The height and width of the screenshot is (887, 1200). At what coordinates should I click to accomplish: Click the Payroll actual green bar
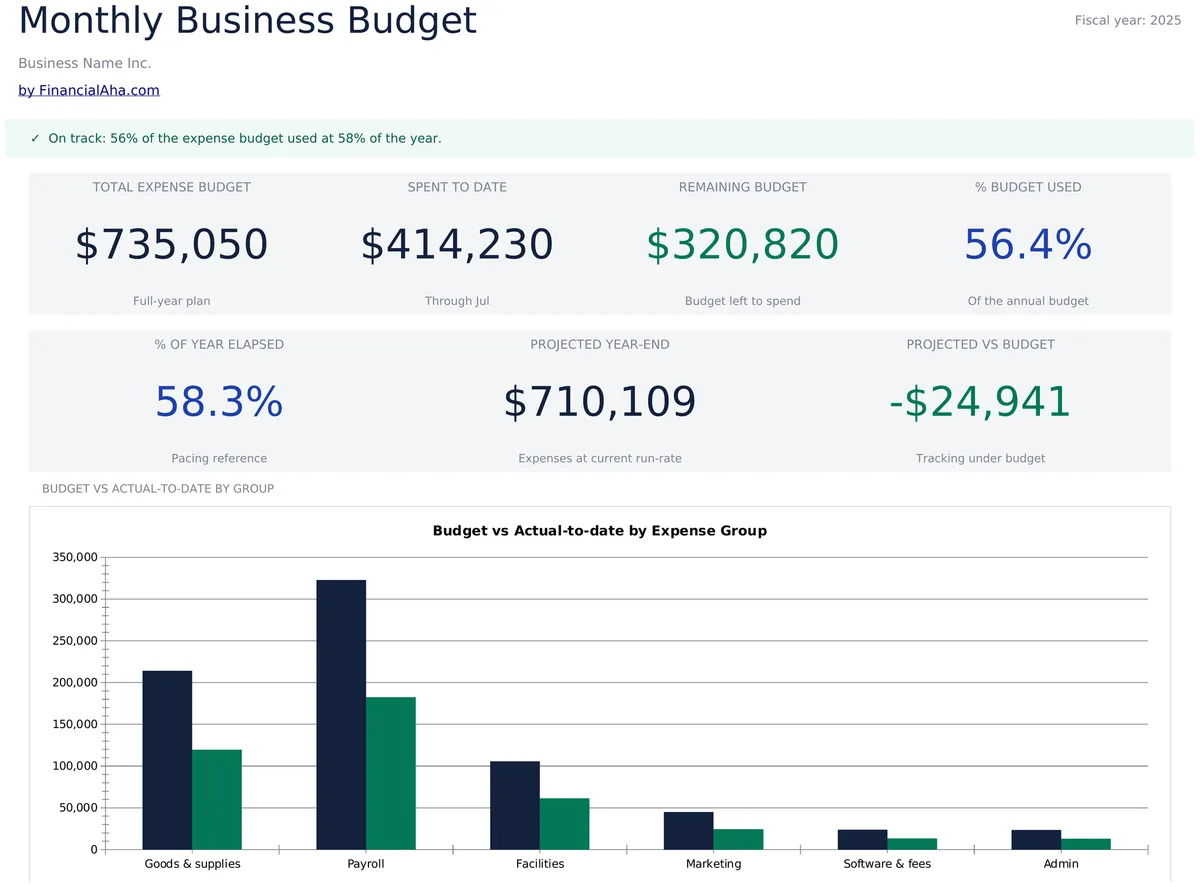tap(391, 774)
